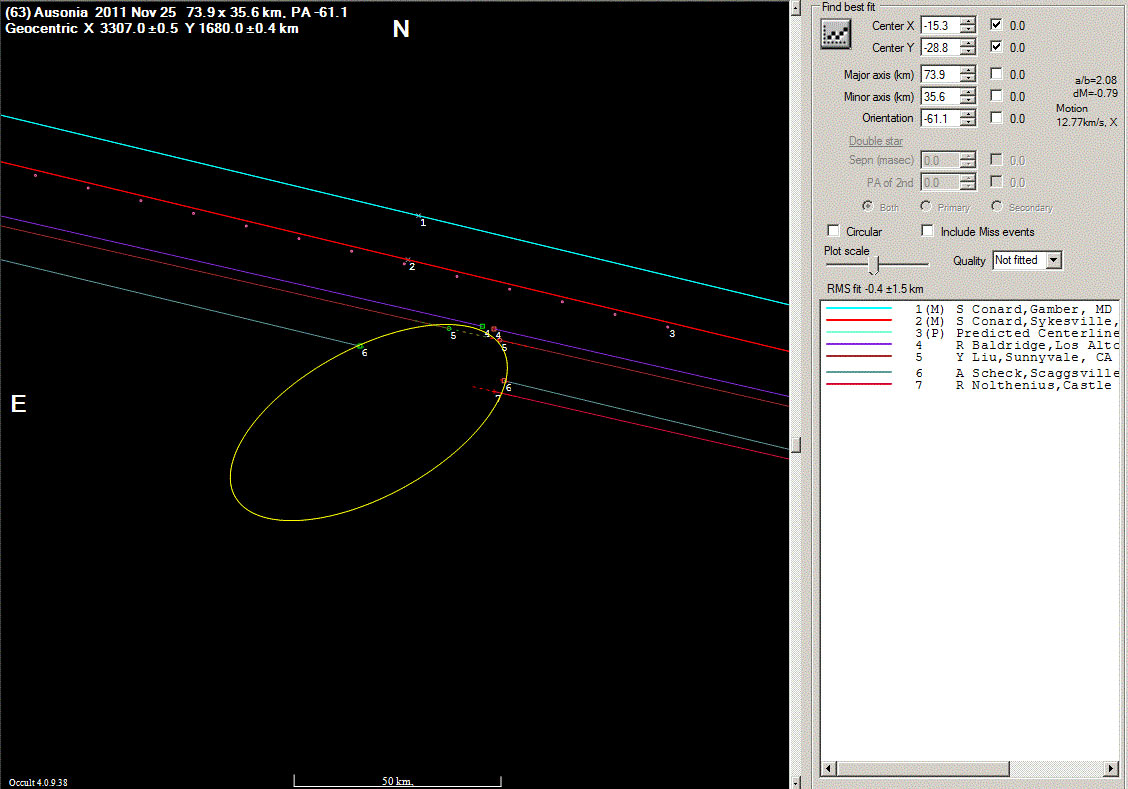Click the observer list right scroll arrow
This screenshot has height=789, width=1128.
[x=1111, y=769]
